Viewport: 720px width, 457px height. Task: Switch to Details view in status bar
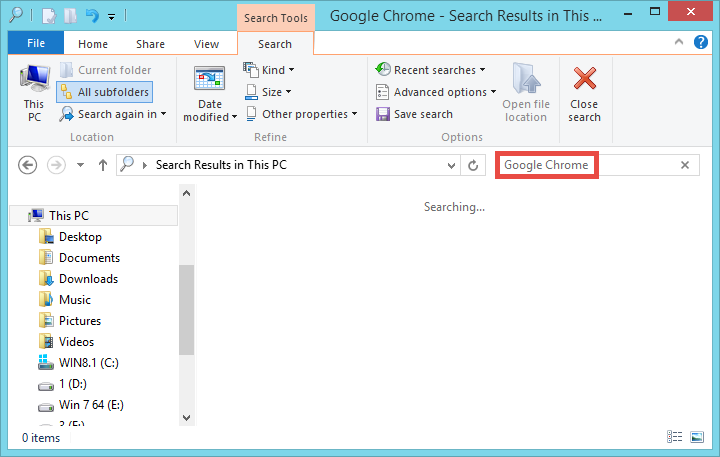[675, 436]
